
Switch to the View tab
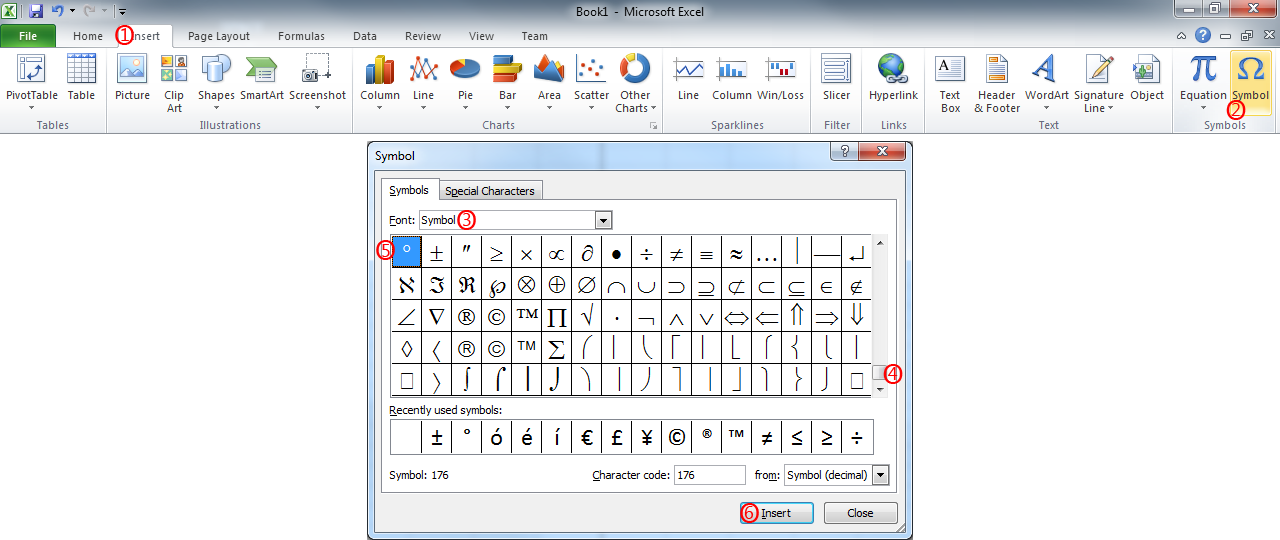tap(481, 36)
